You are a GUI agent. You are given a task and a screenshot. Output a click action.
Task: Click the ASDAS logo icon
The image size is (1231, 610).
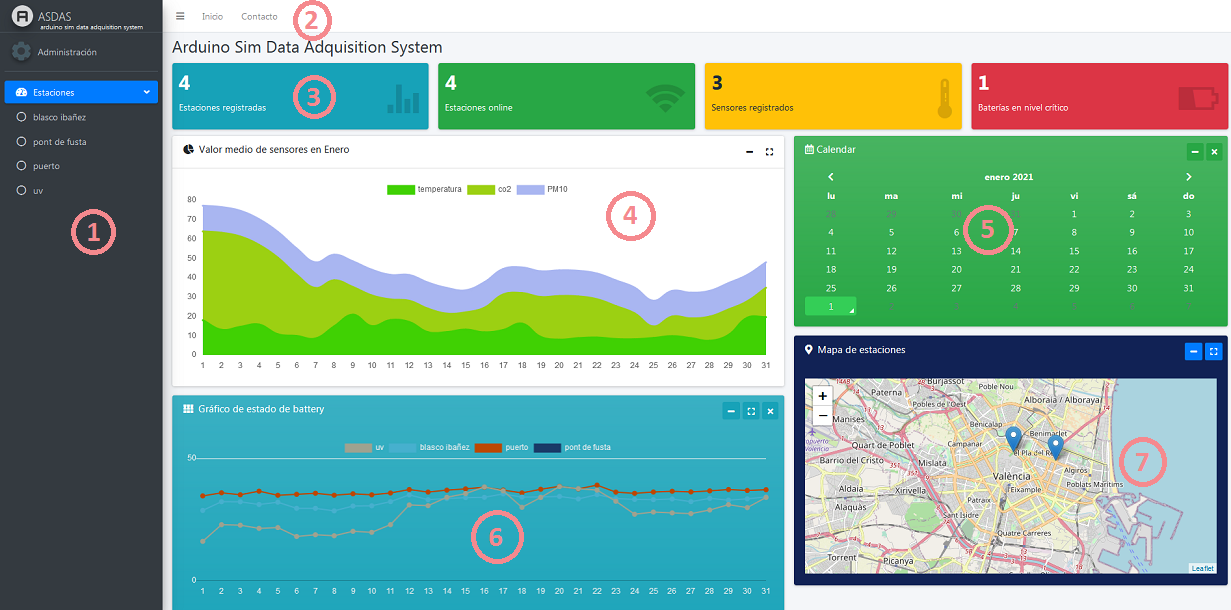(21, 18)
